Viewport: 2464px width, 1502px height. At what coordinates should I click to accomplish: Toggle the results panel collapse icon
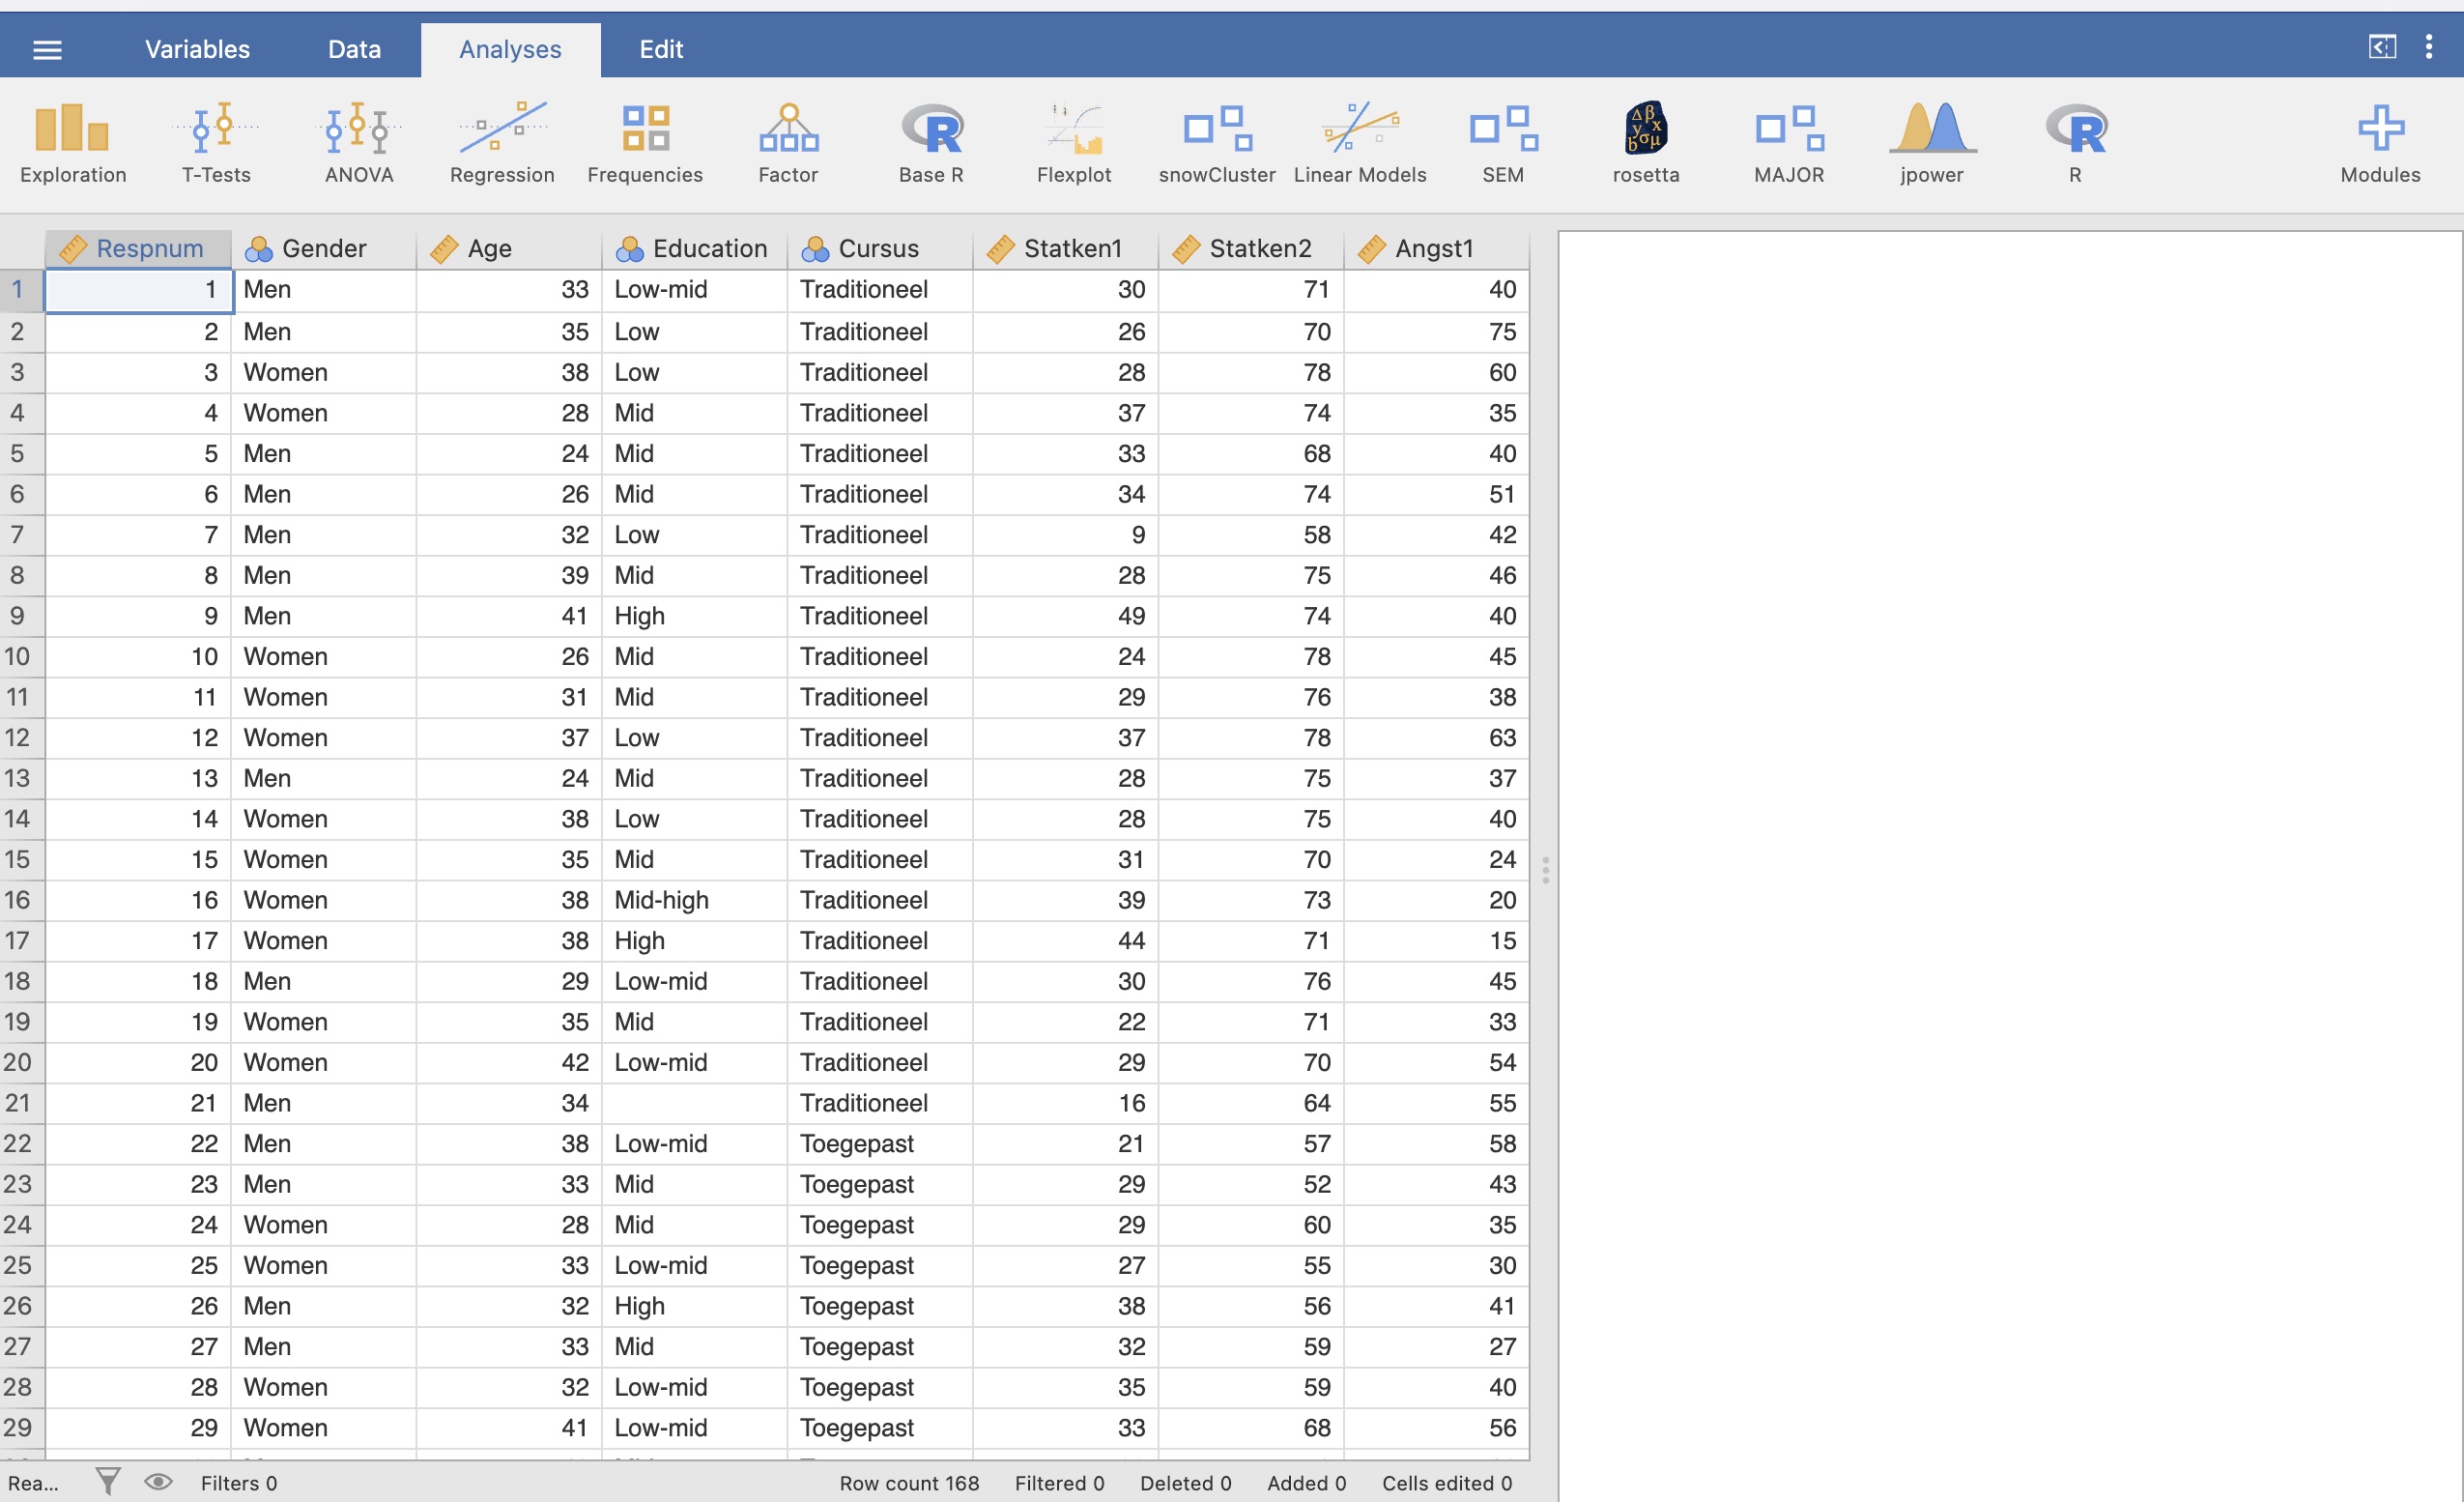2382,47
